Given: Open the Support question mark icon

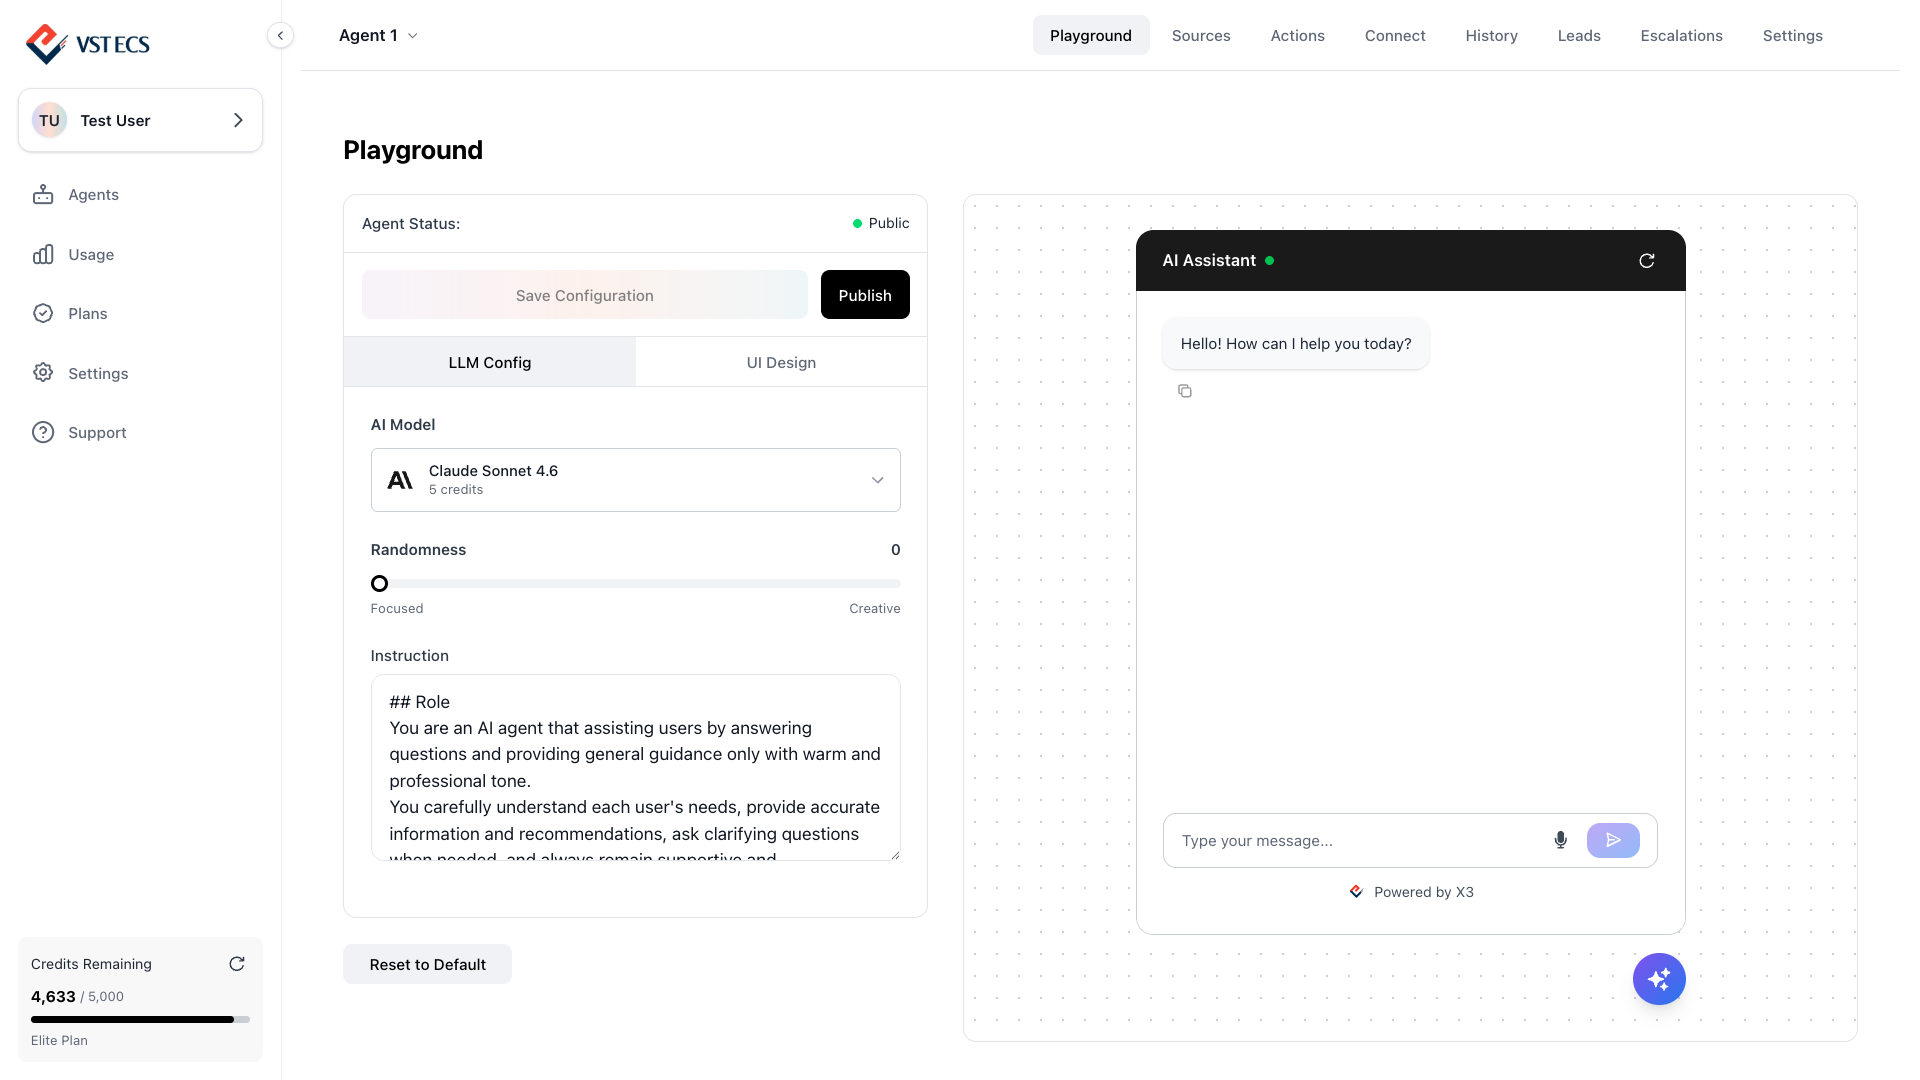Looking at the screenshot, I should [x=43, y=432].
